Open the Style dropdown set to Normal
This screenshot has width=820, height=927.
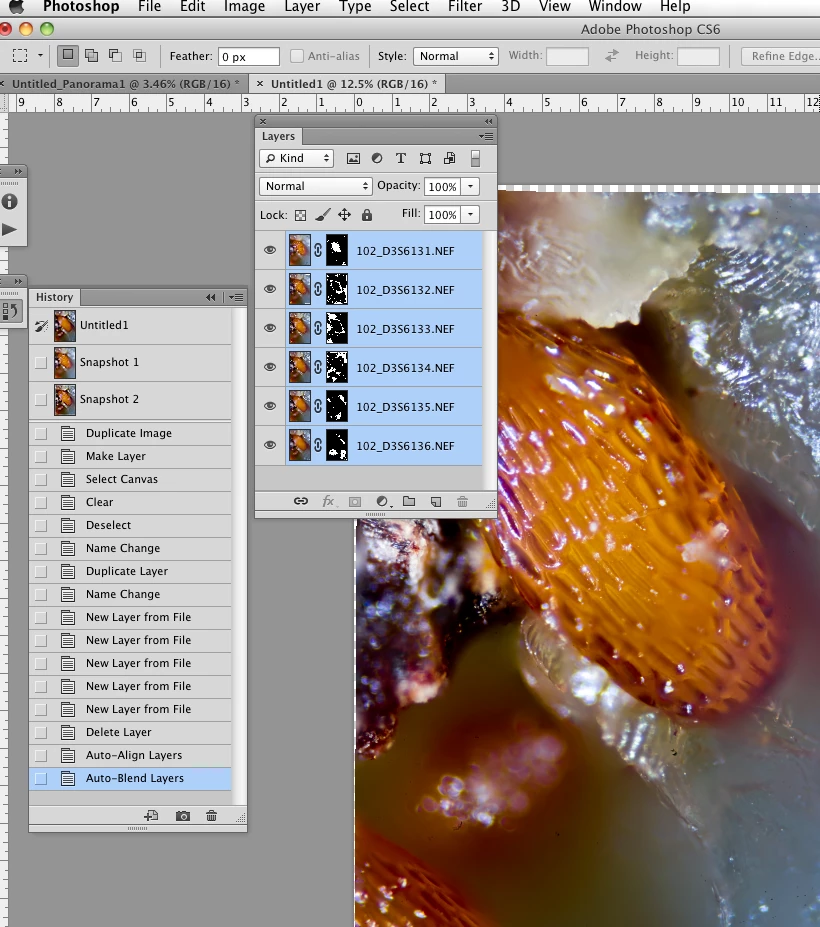456,56
